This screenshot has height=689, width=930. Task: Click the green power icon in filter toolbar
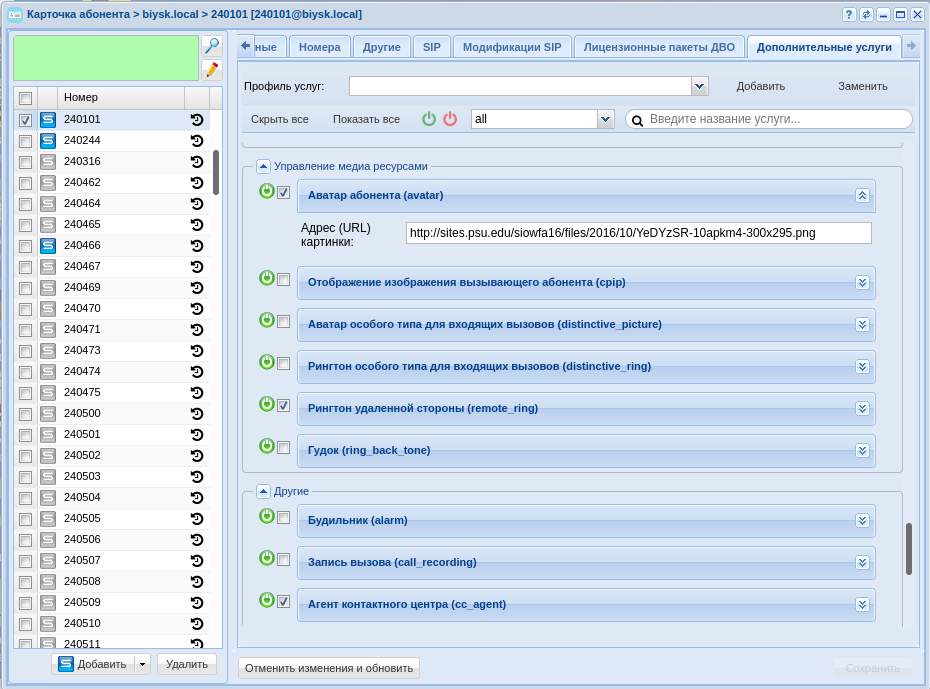tap(429, 119)
